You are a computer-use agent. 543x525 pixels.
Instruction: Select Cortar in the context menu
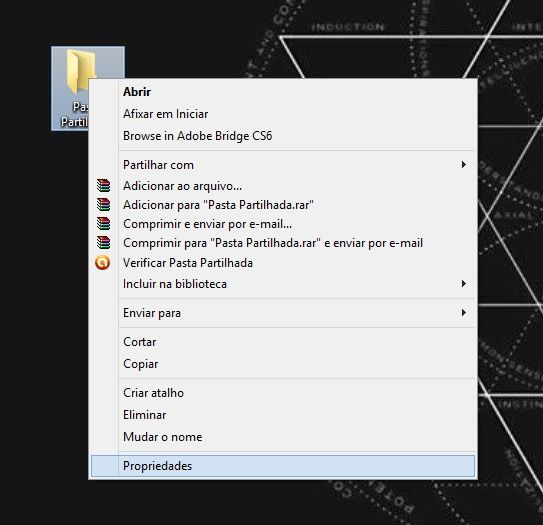coord(283,342)
